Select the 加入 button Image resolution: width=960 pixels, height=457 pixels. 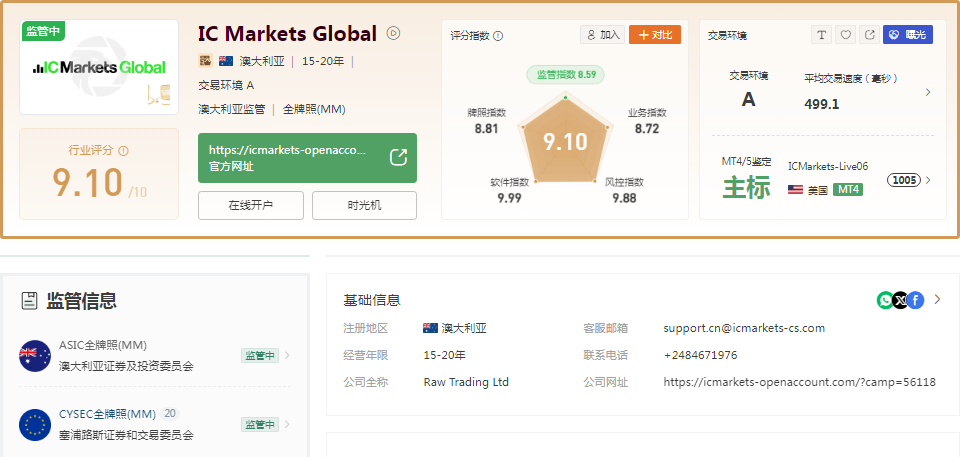(x=602, y=35)
